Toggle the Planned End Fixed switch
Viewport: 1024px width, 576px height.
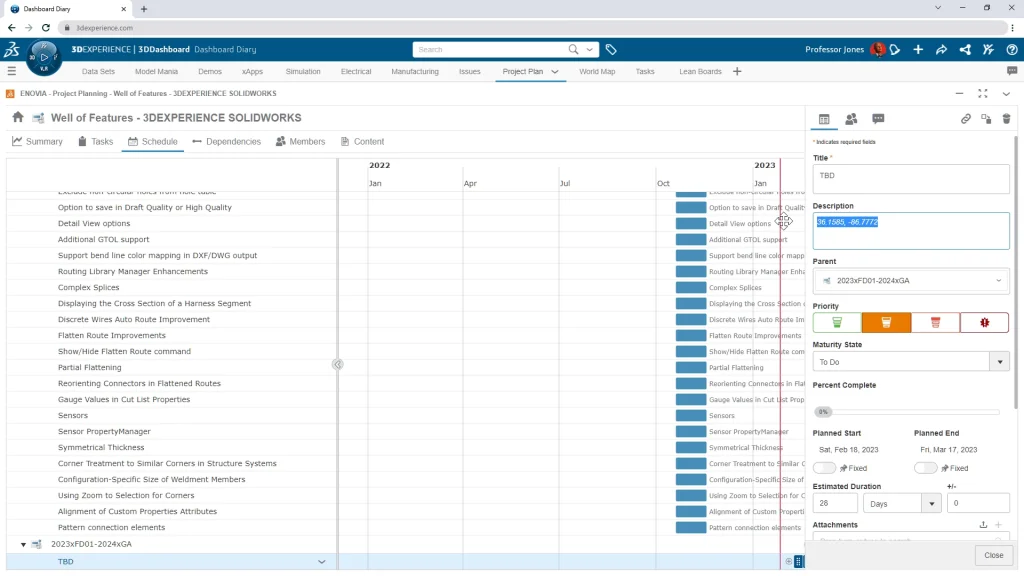pyautogui.click(x=926, y=468)
